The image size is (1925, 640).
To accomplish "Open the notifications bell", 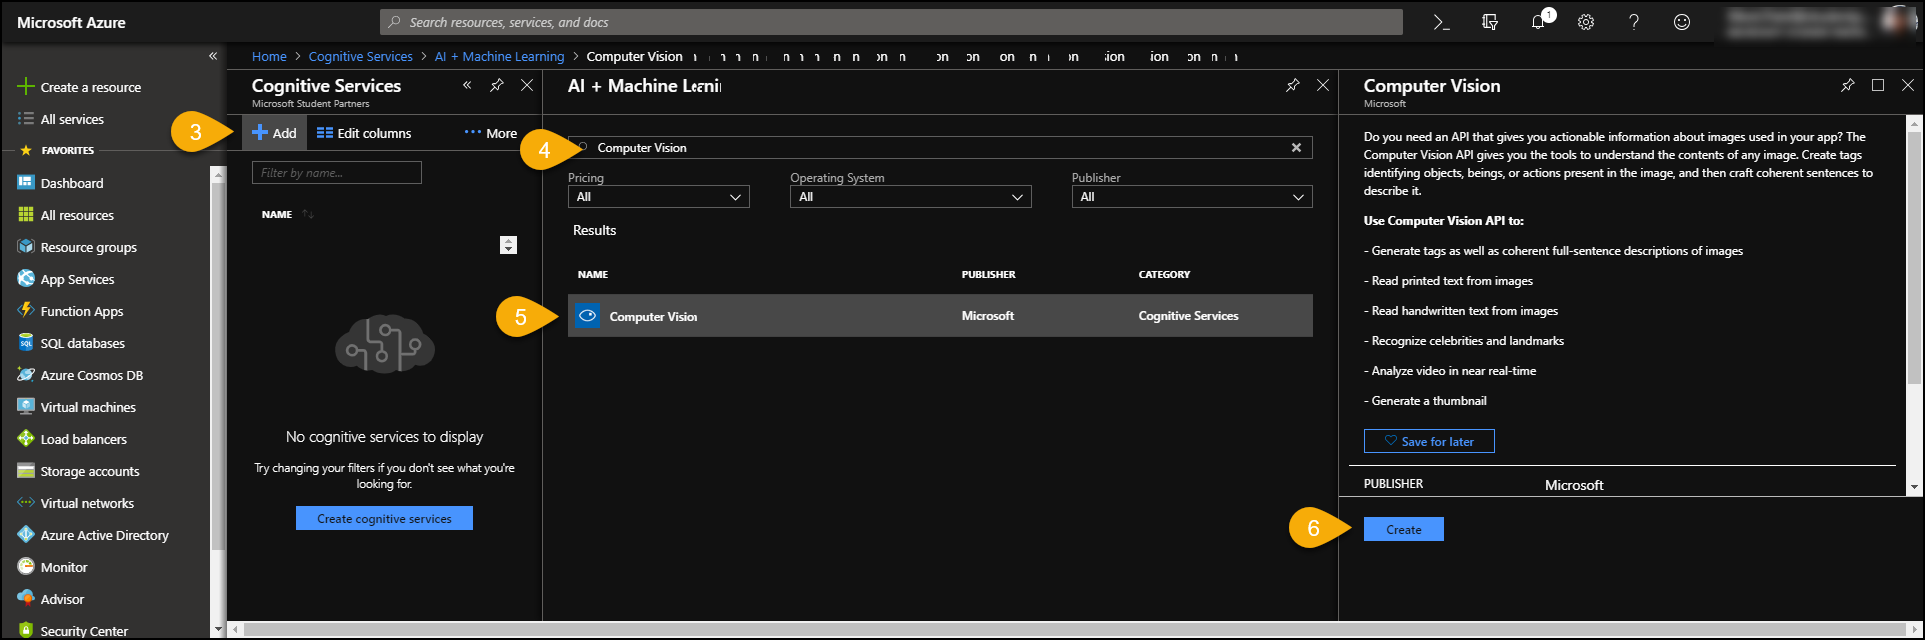I will (1539, 22).
